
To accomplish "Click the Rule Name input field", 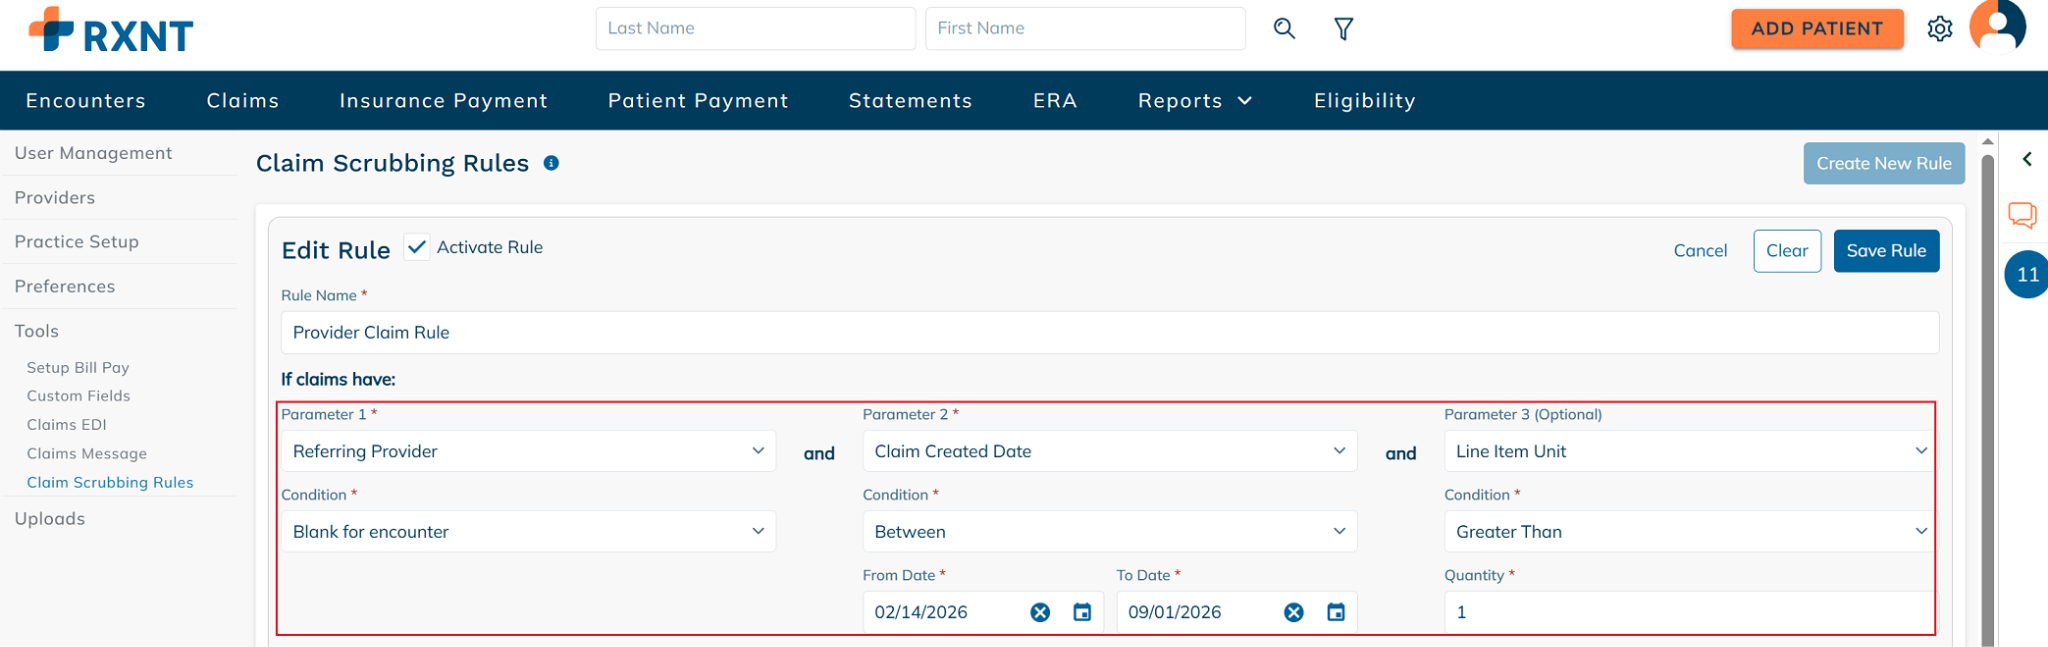I will point(1110,333).
